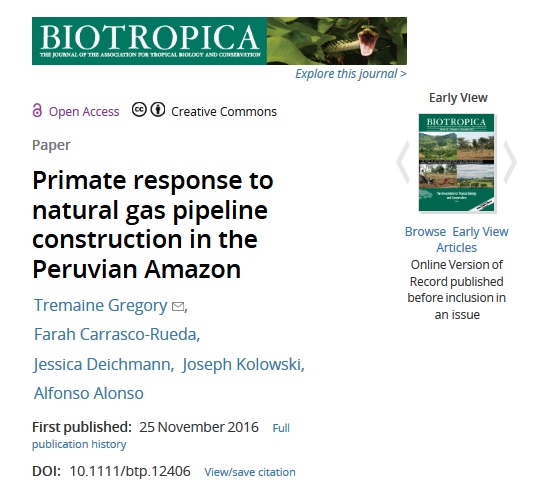
Task: Open Tremaine Gregory author link
Action: pyautogui.click(x=101, y=305)
